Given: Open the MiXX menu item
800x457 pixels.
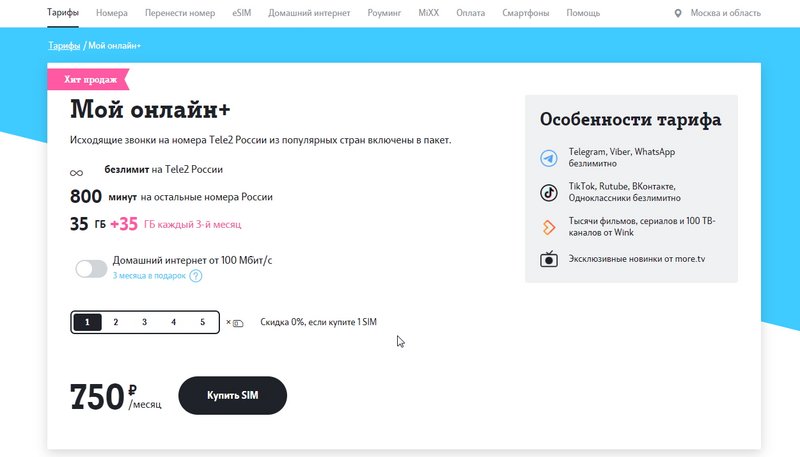Looking at the screenshot, I should coord(429,13).
